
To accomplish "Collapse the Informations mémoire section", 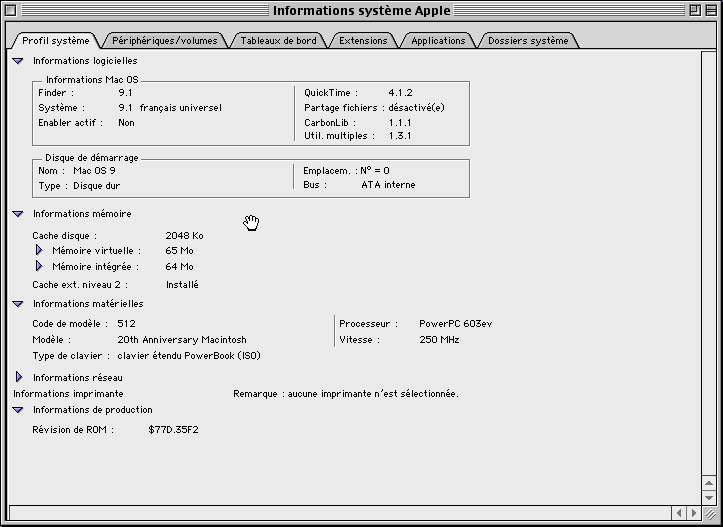I will tap(18, 214).
